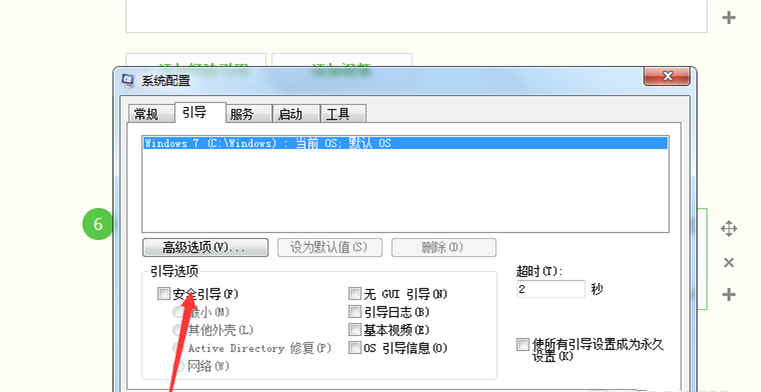761x392 pixels.
Task: Select the 网络(W) radio button
Action: click(x=179, y=366)
